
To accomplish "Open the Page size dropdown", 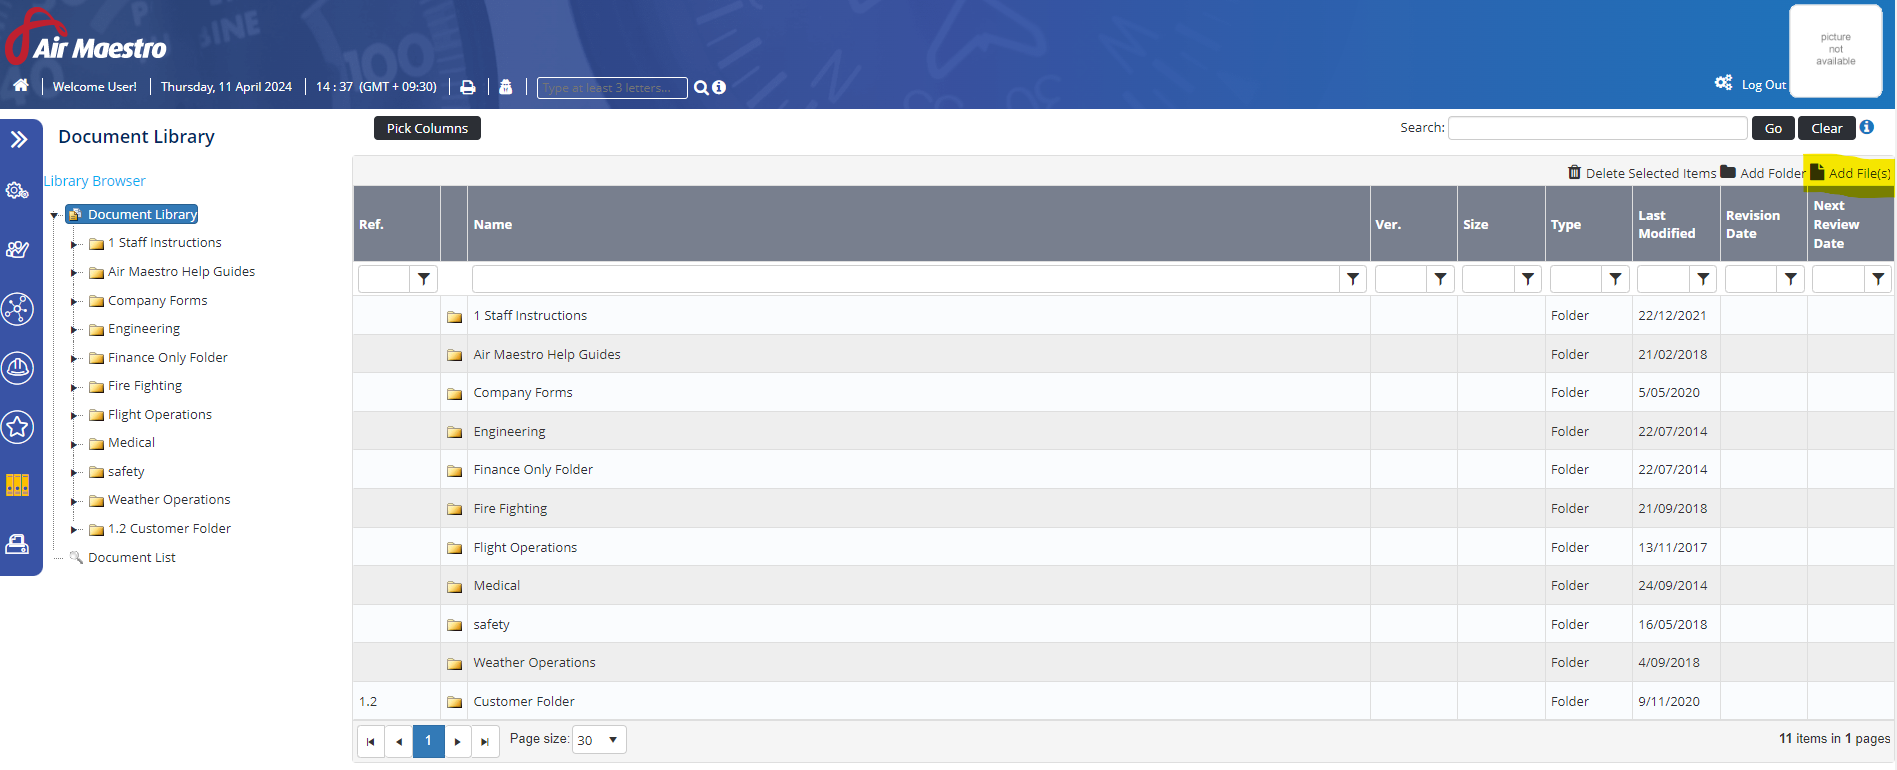I will (x=599, y=740).
